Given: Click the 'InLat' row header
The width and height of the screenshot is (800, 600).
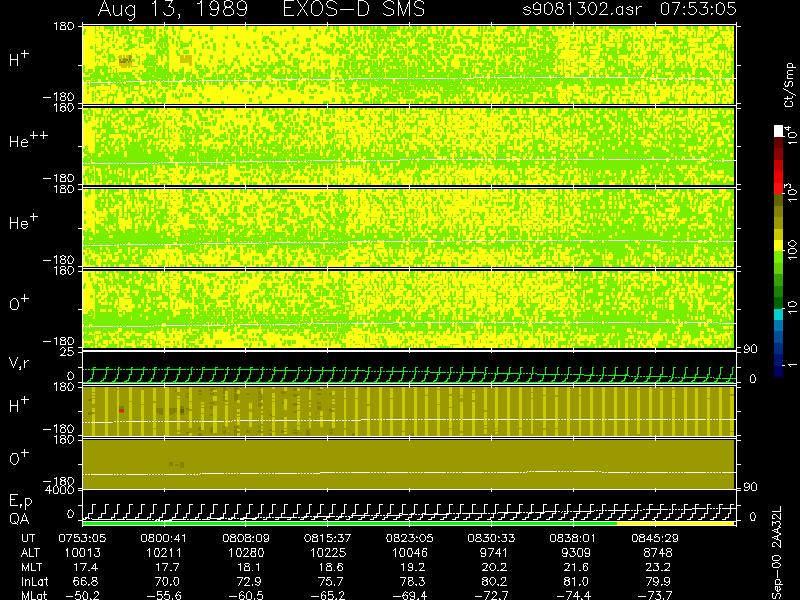Looking at the screenshot, I should point(34,581).
